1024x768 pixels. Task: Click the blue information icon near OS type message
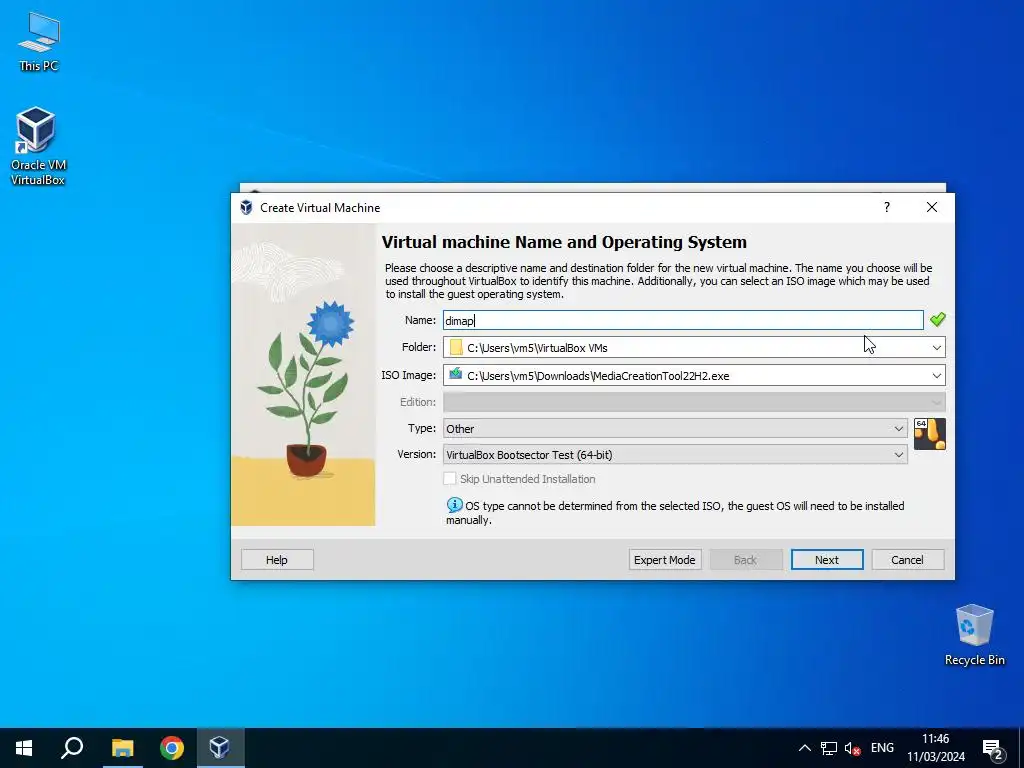(455, 505)
